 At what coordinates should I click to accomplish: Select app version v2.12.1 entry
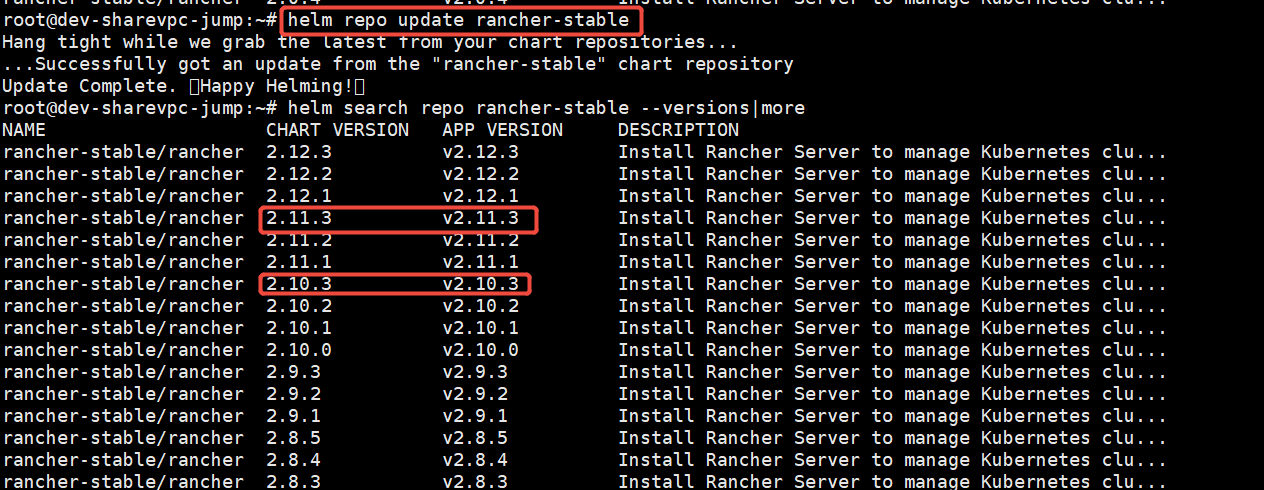click(x=480, y=196)
